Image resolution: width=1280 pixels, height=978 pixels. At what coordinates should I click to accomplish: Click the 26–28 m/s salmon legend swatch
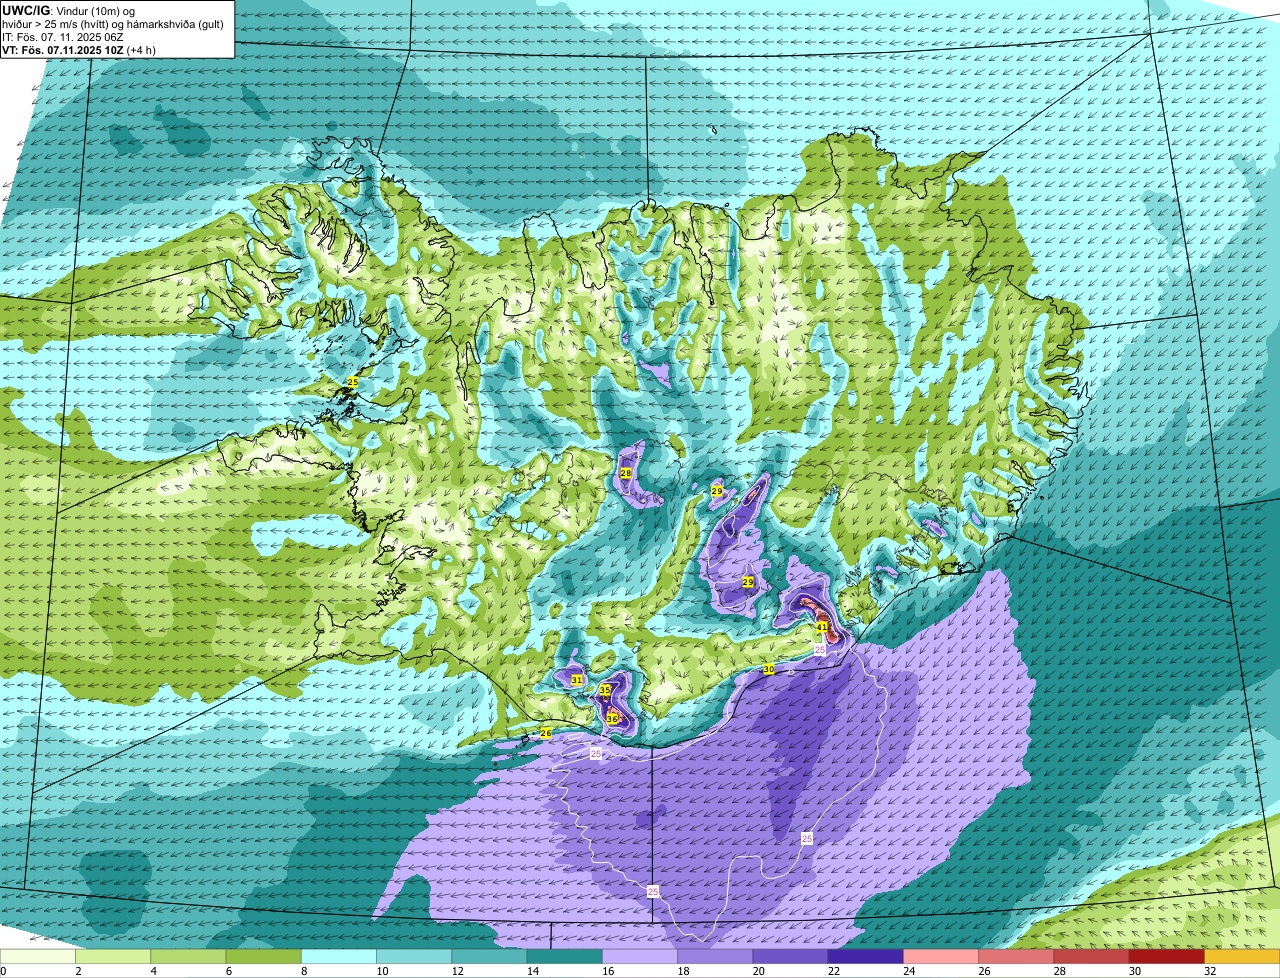[1016, 956]
